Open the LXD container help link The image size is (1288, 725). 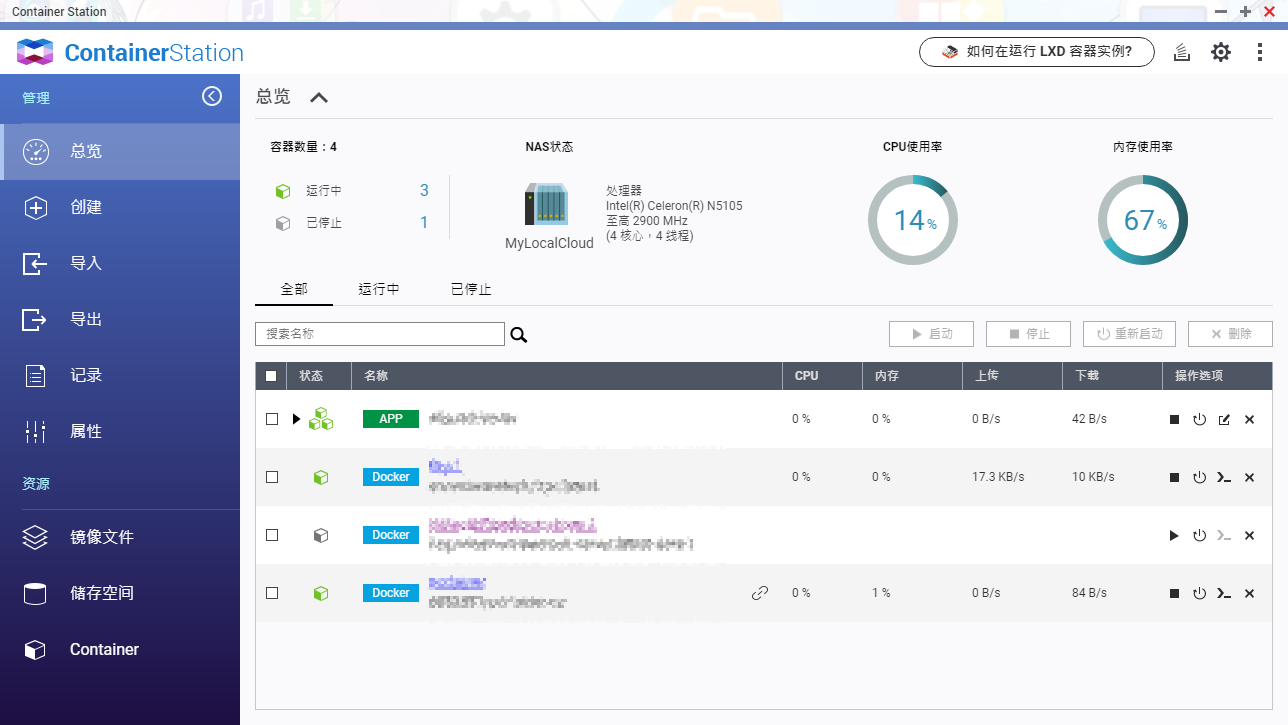coord(1037,52)
